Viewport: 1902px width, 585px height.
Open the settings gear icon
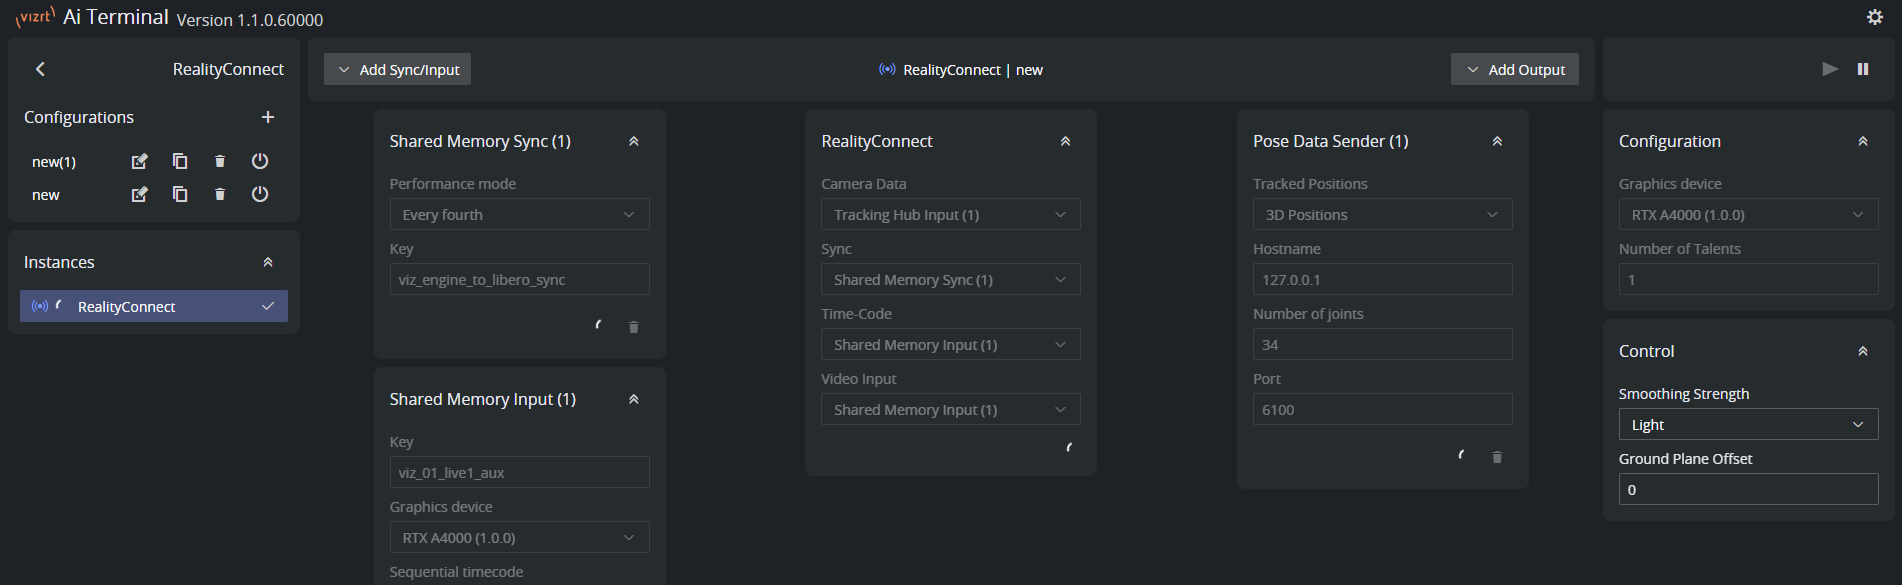[1874, 17]
